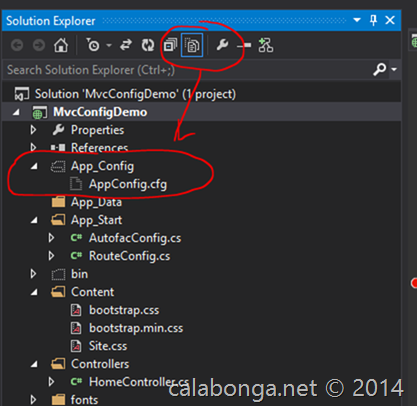Toggle Show All Files button
The height and width of the screenshot is (406, 417).
(192, 45)
